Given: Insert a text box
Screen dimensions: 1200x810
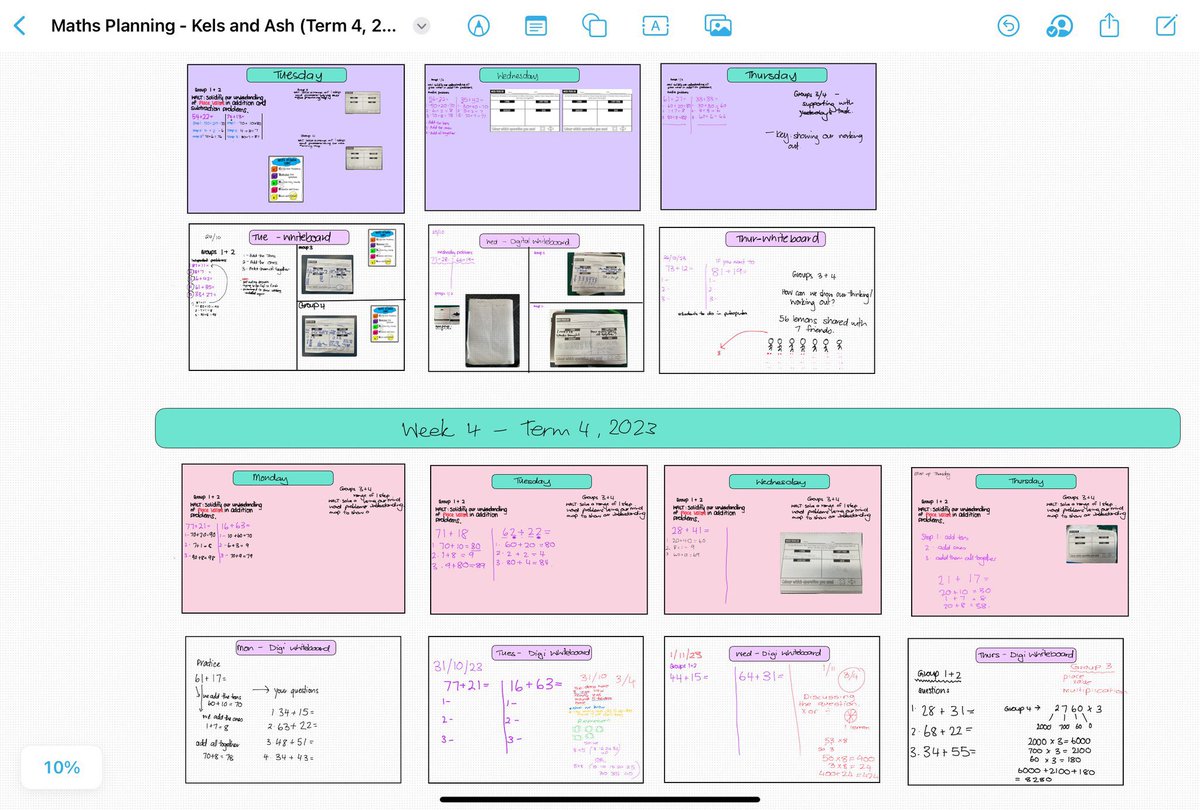Looking at the screenshot, I should (x=655, y=27).
